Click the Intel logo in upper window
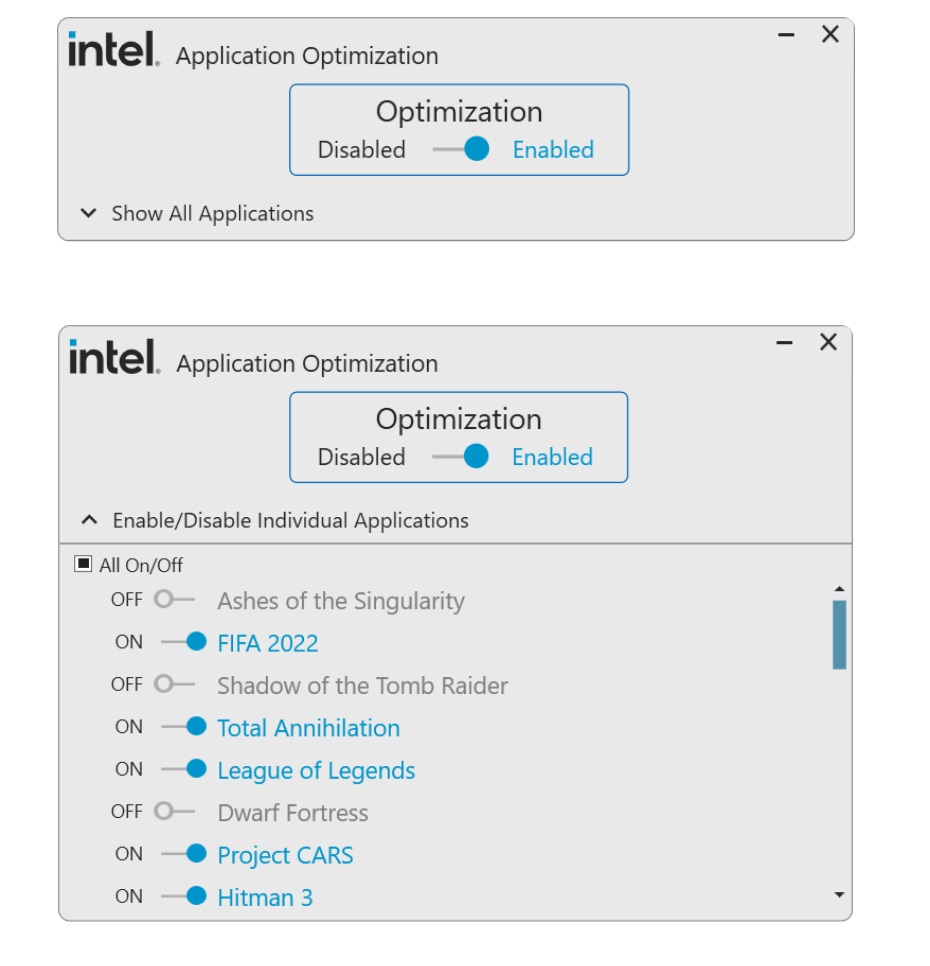 pos(113,49)
